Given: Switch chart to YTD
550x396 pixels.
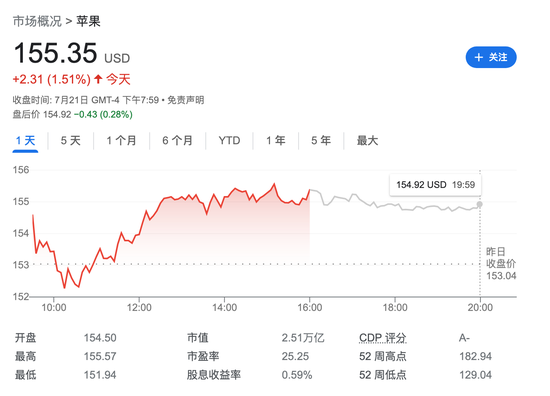Looking at the screenshot, I should click(229, 141).
